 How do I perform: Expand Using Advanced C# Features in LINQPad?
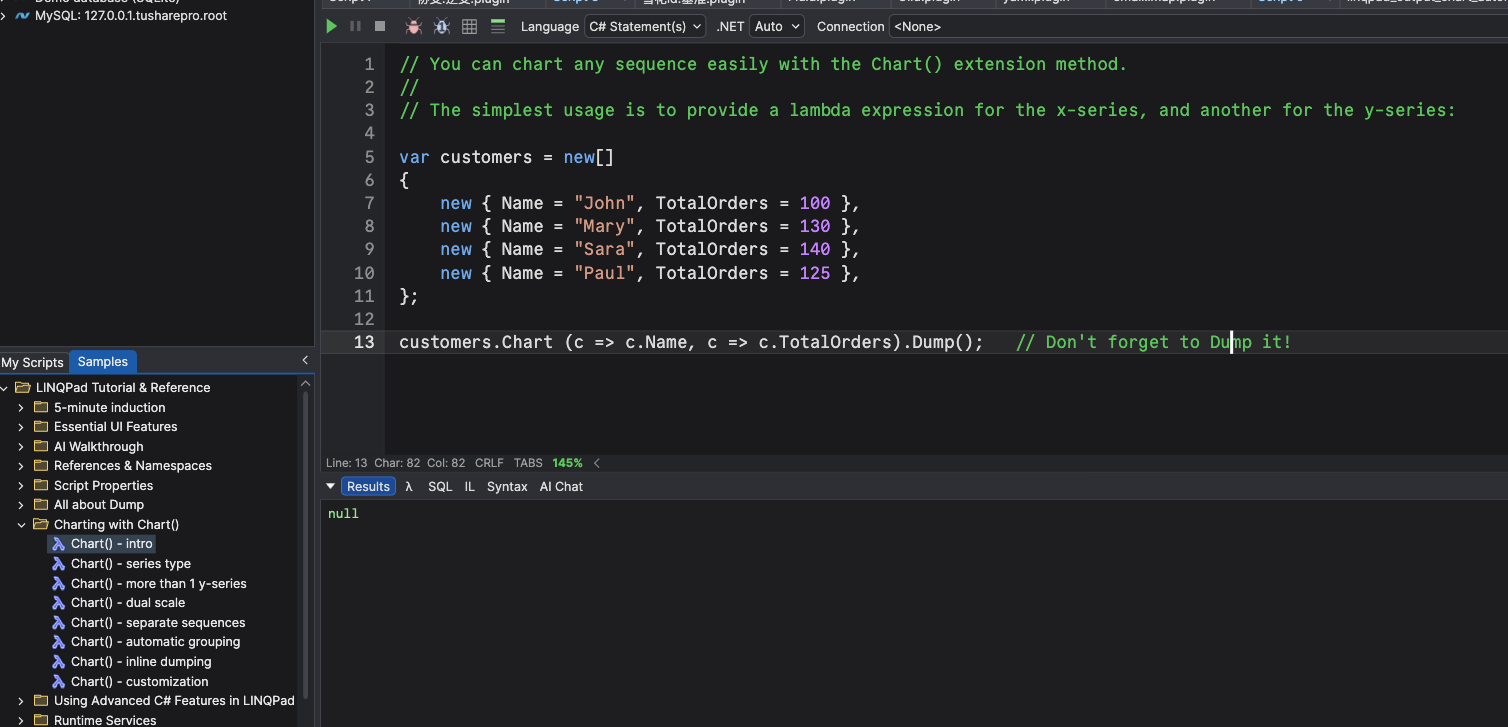[22, 701]
